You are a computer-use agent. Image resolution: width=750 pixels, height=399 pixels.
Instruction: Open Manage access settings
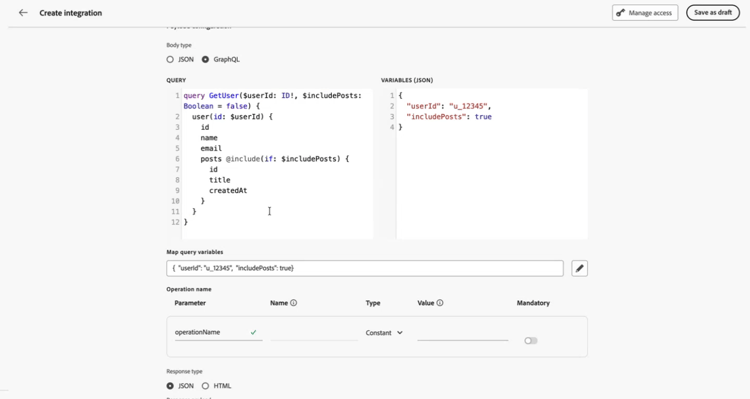click(645, 13)
